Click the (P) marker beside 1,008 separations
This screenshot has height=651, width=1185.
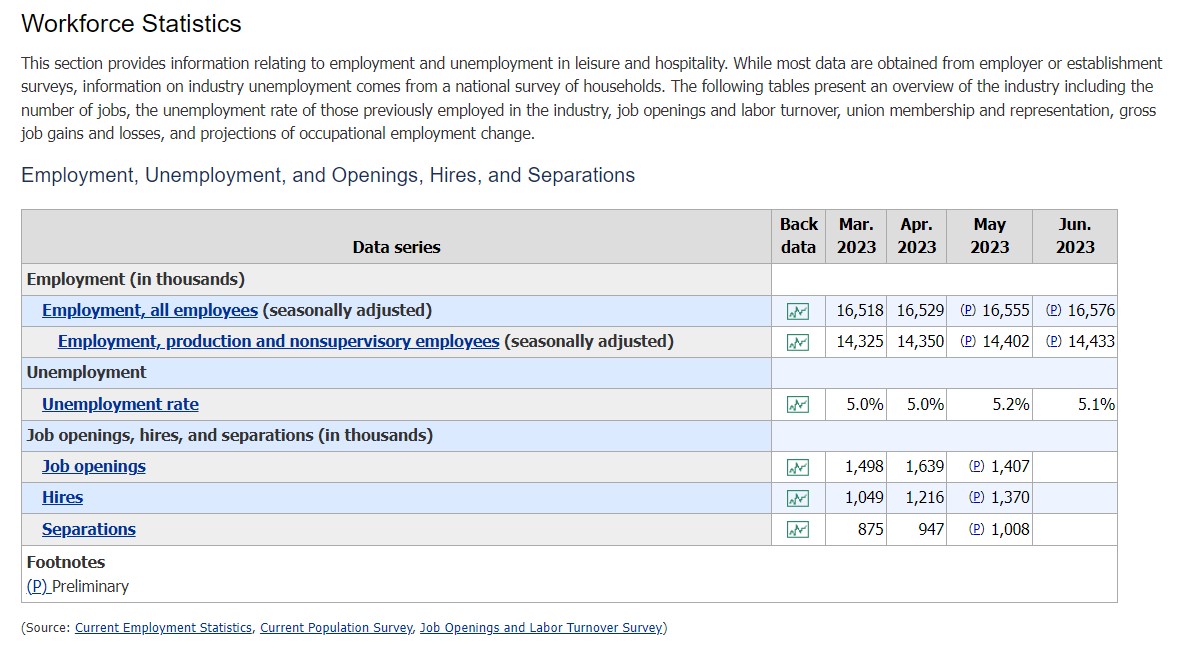coord(976,529)
